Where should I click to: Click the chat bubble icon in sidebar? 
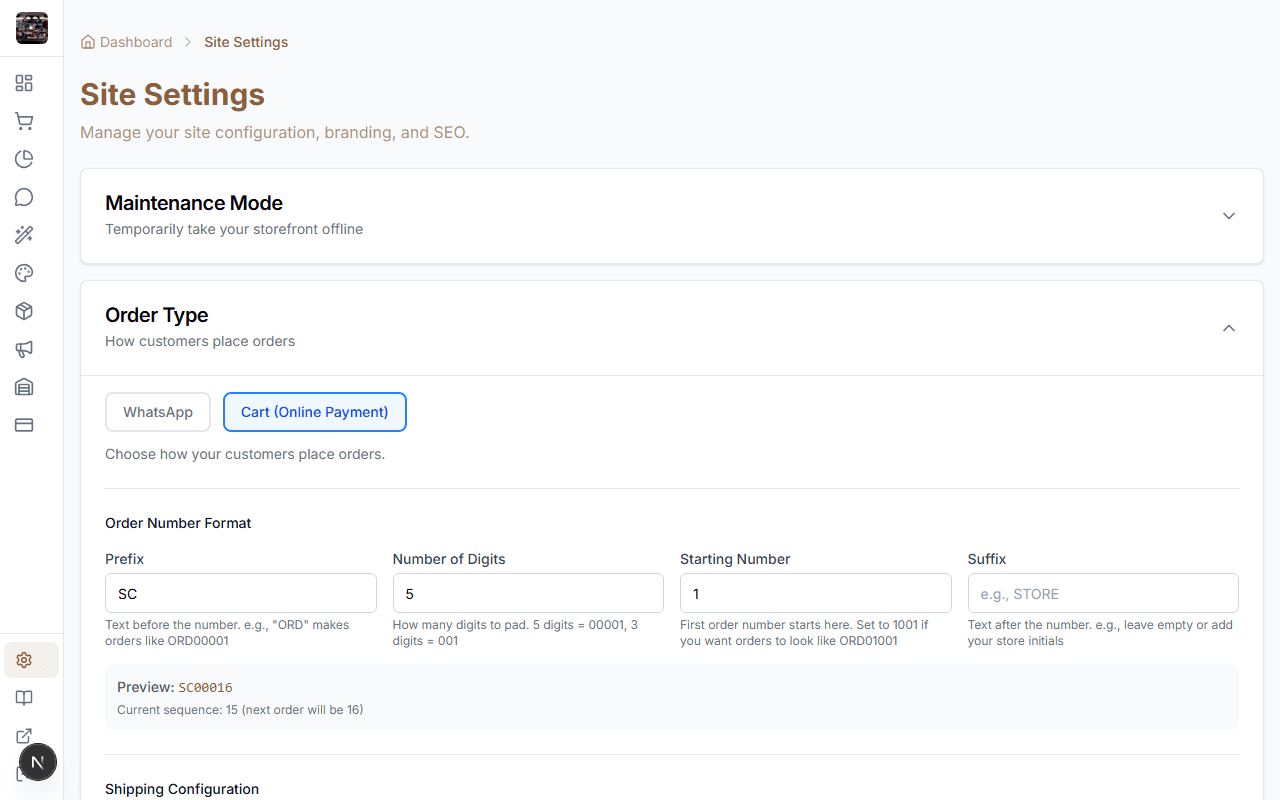point(24,197)
